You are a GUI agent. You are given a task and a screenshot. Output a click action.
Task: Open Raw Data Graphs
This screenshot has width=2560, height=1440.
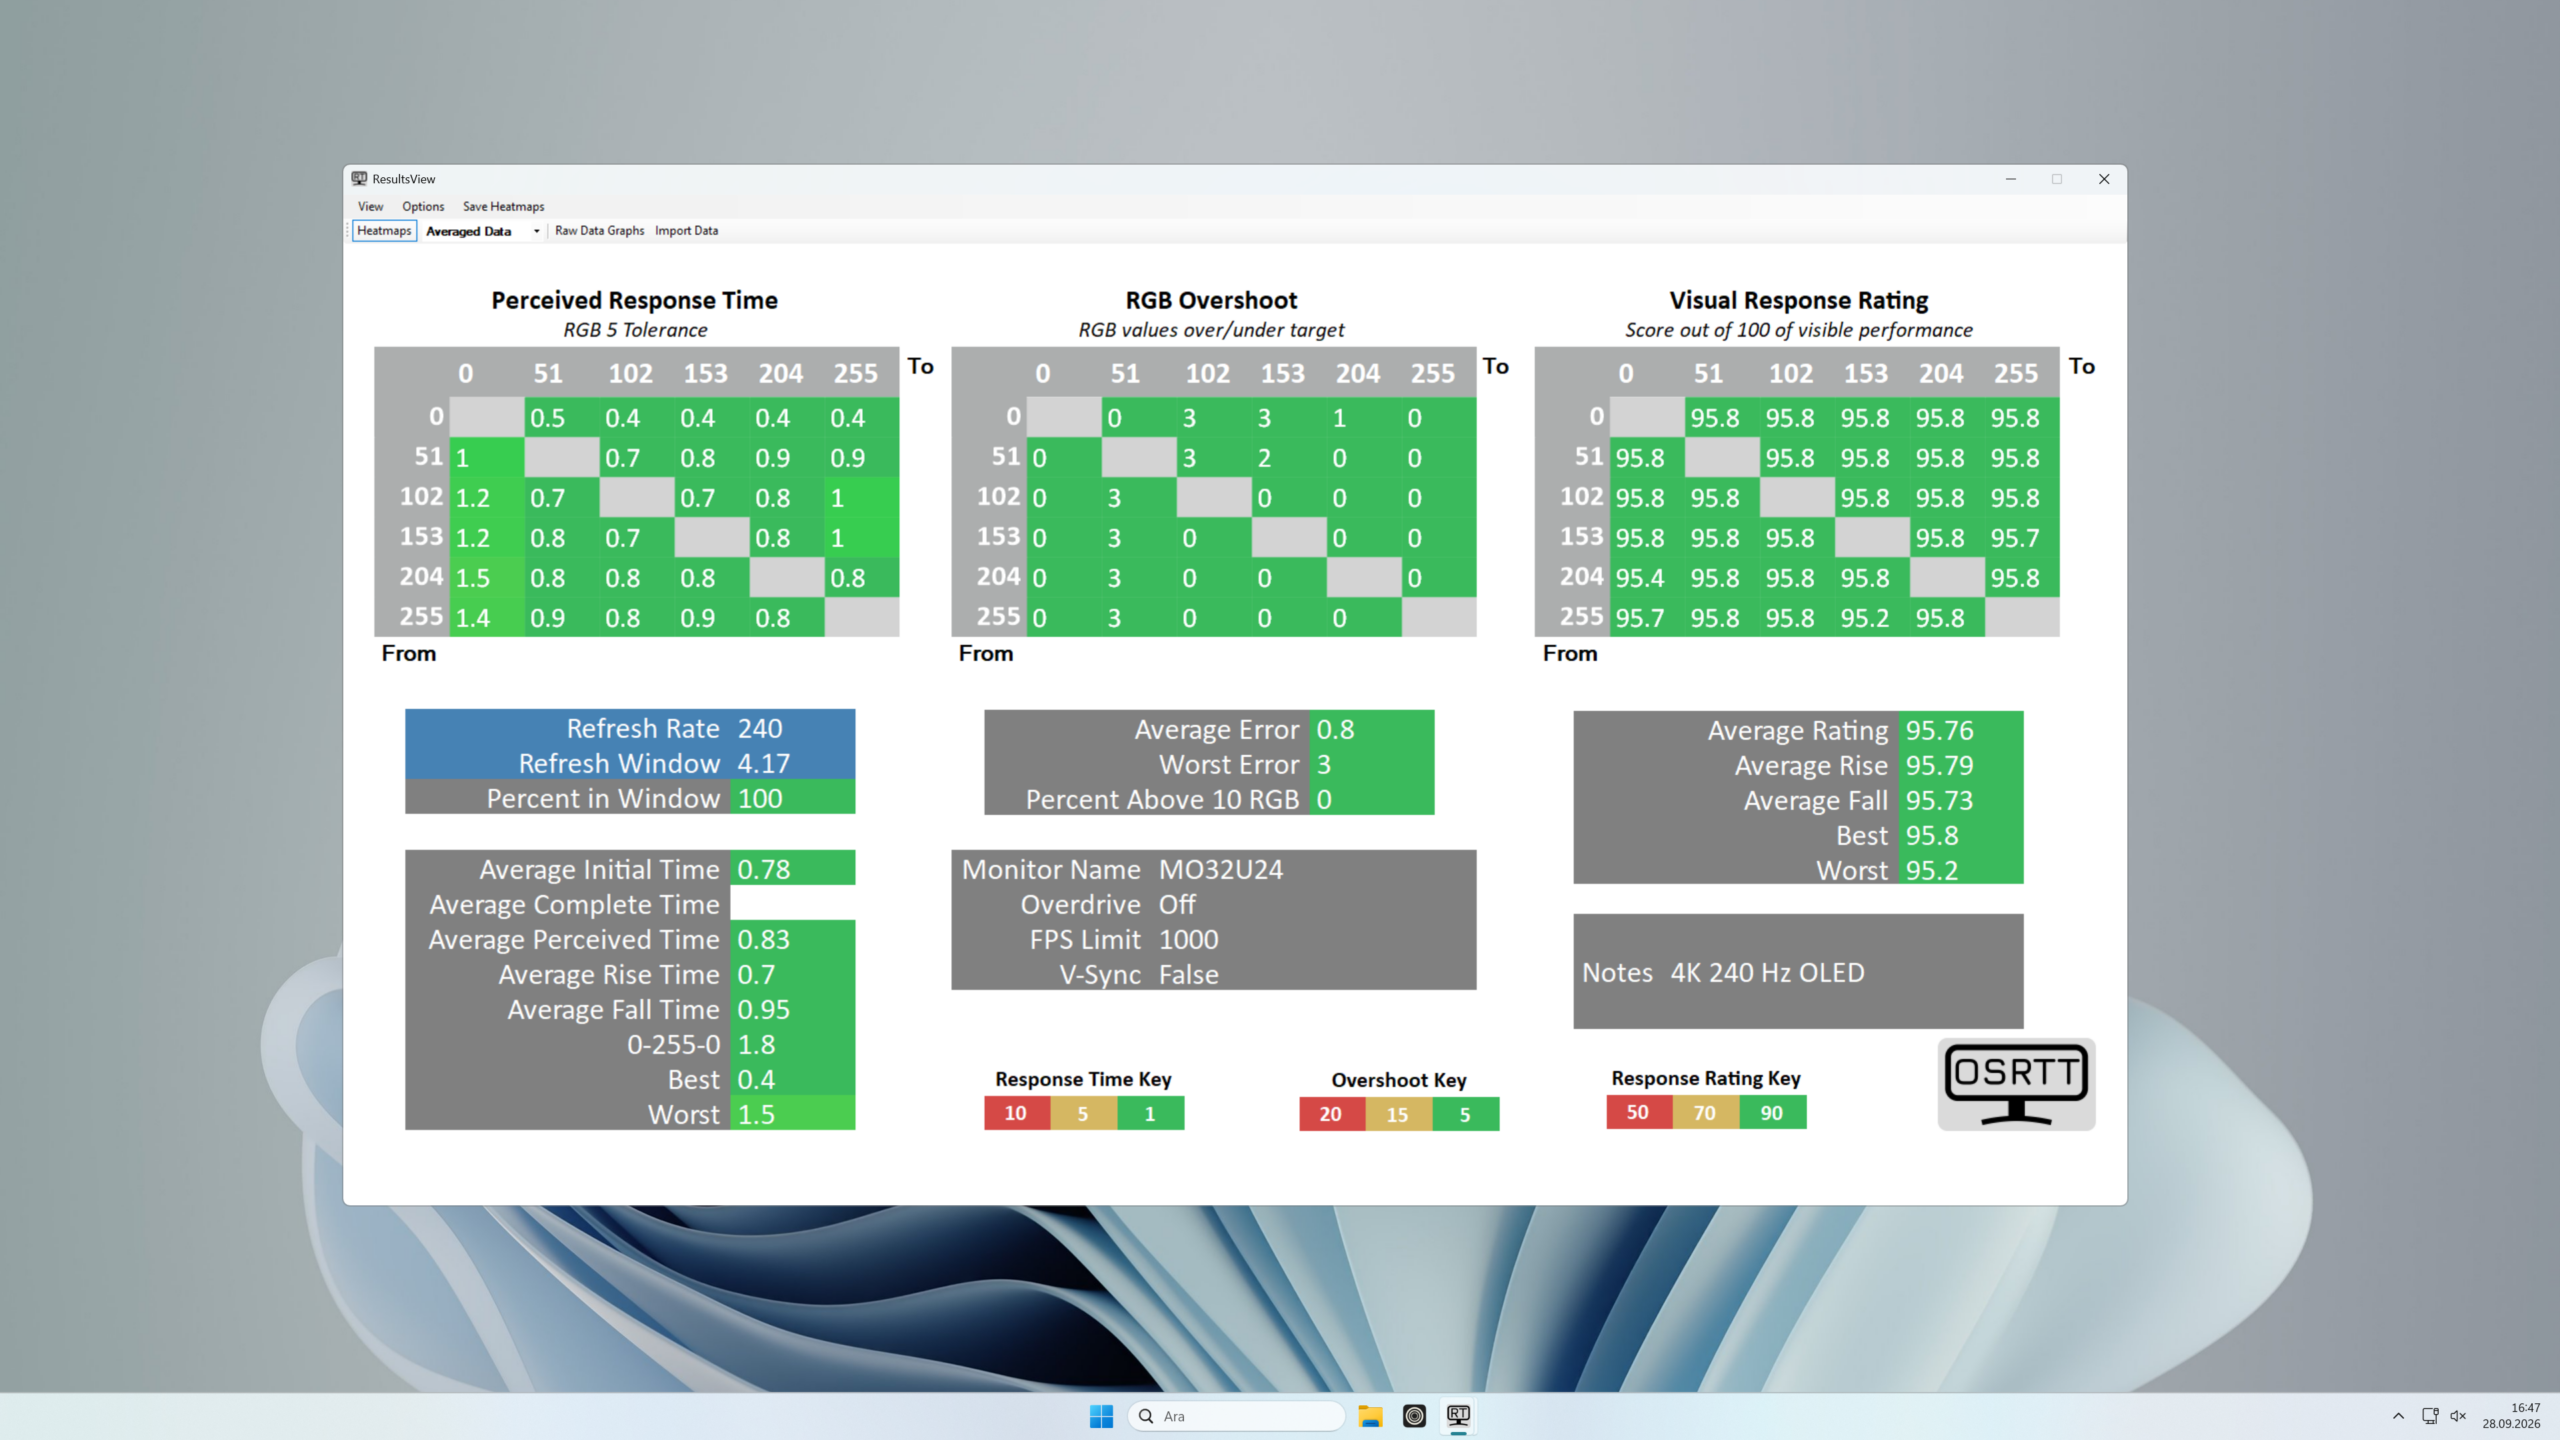pos(599,231)
